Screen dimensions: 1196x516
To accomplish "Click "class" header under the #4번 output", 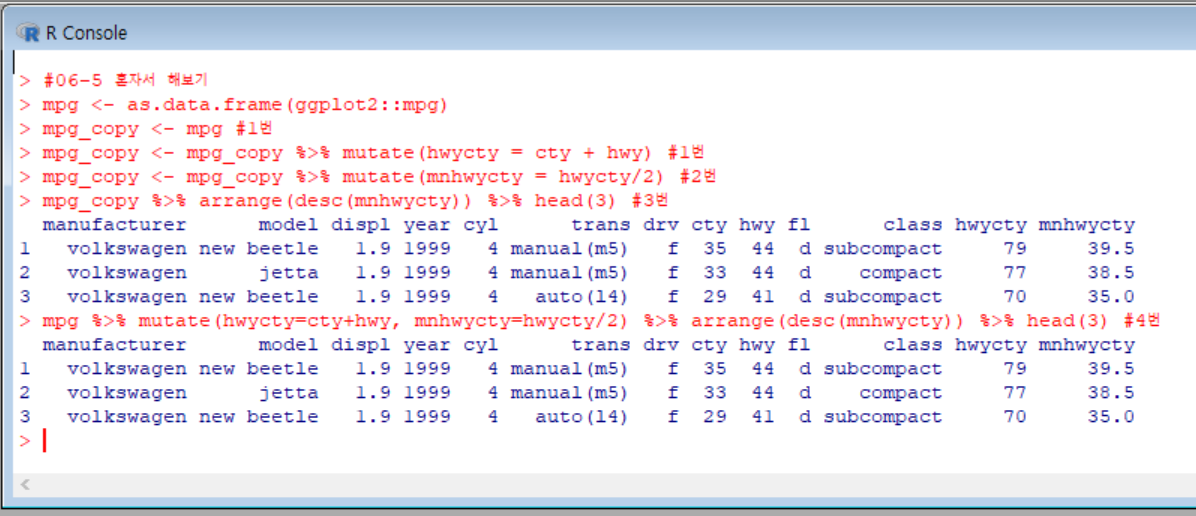I will click(x=912, y=345).
